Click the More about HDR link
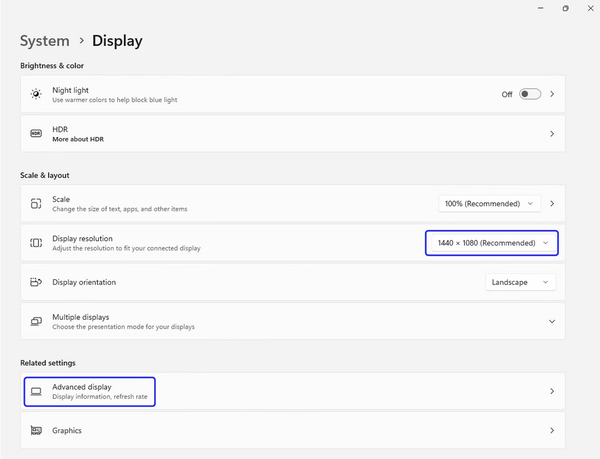This screenshot has width=600, height=459. click(78, 139)
